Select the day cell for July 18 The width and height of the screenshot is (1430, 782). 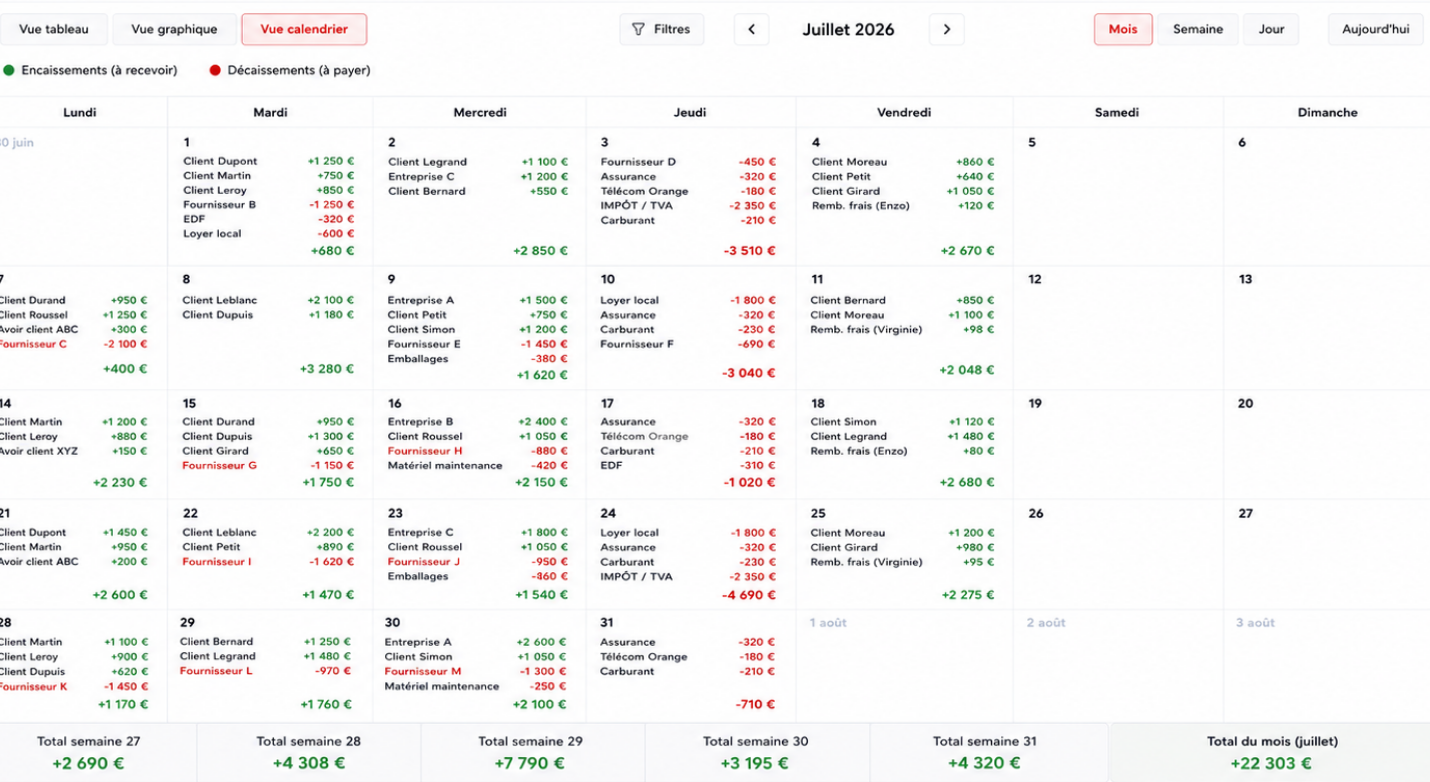904,444
